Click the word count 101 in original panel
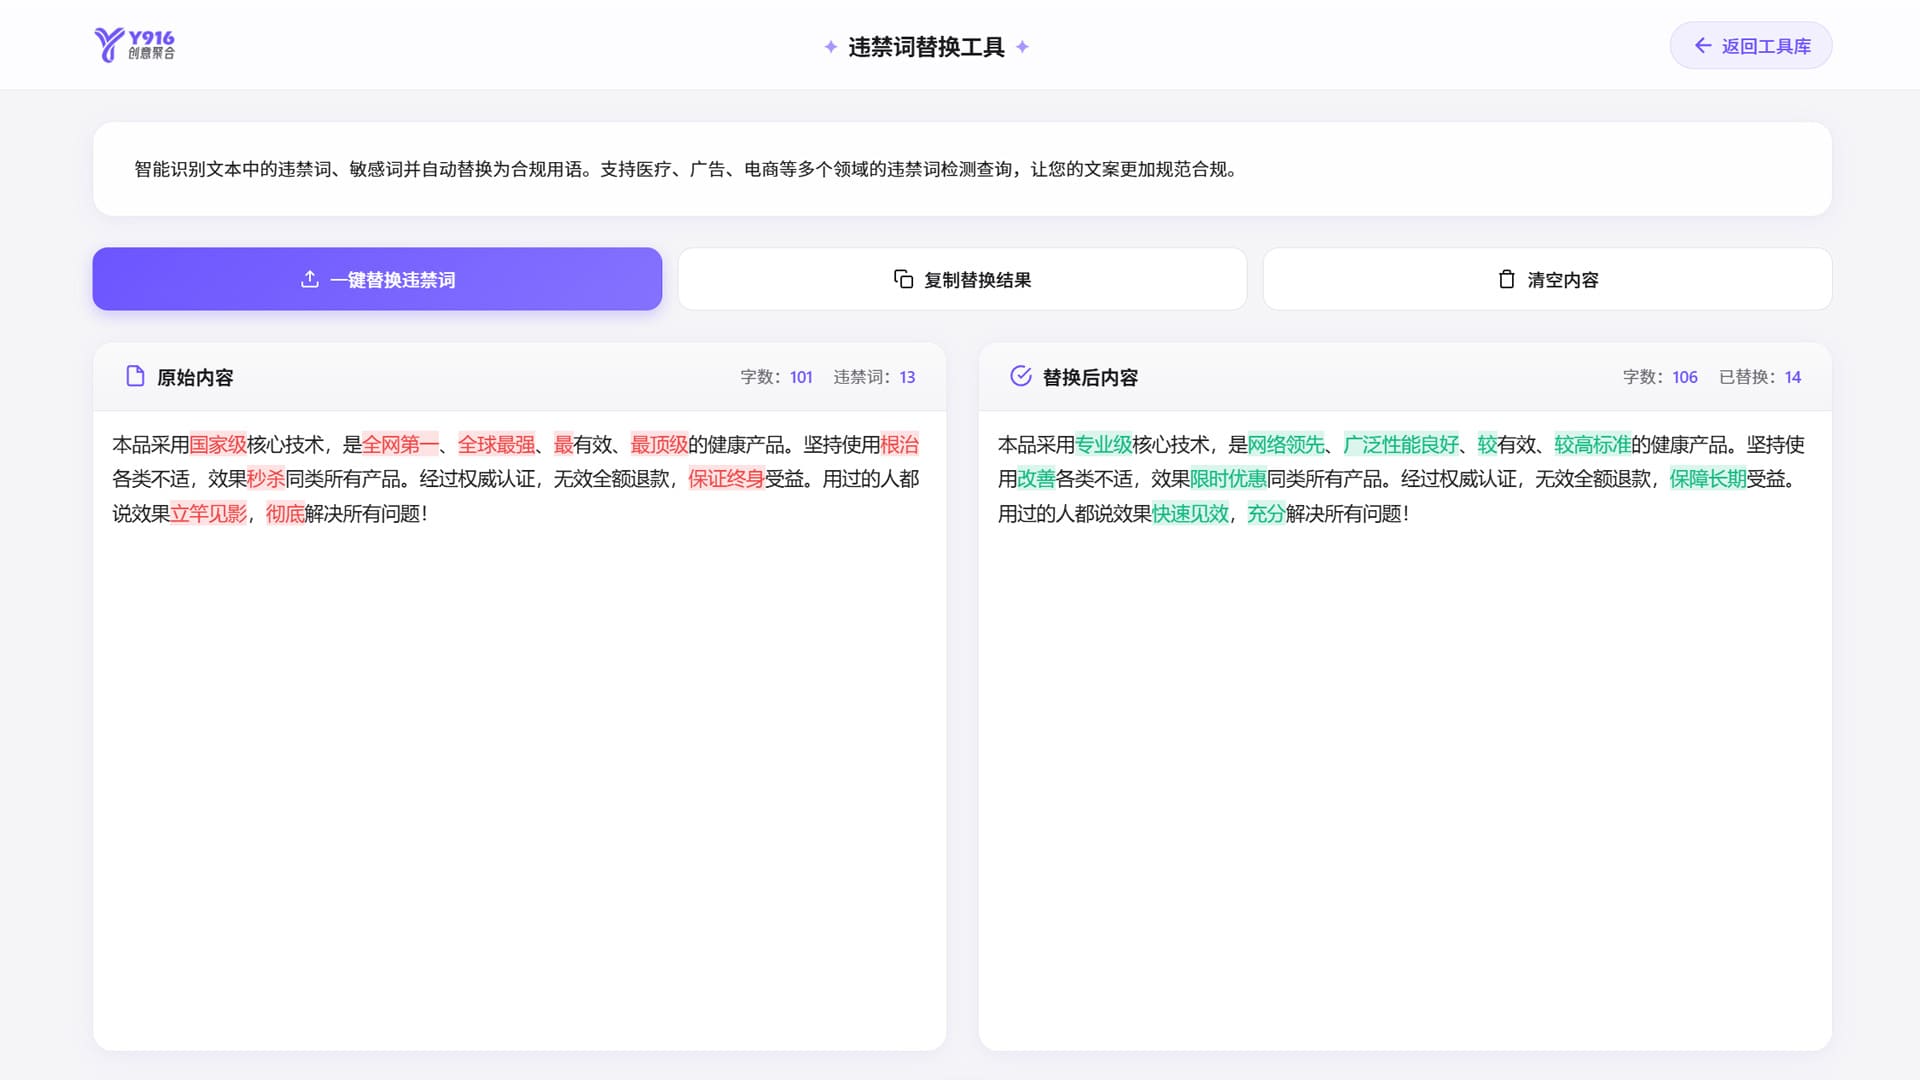The width and height of the screenshot is (1920, 1080). pyautogui.click(x=800, y=377)
